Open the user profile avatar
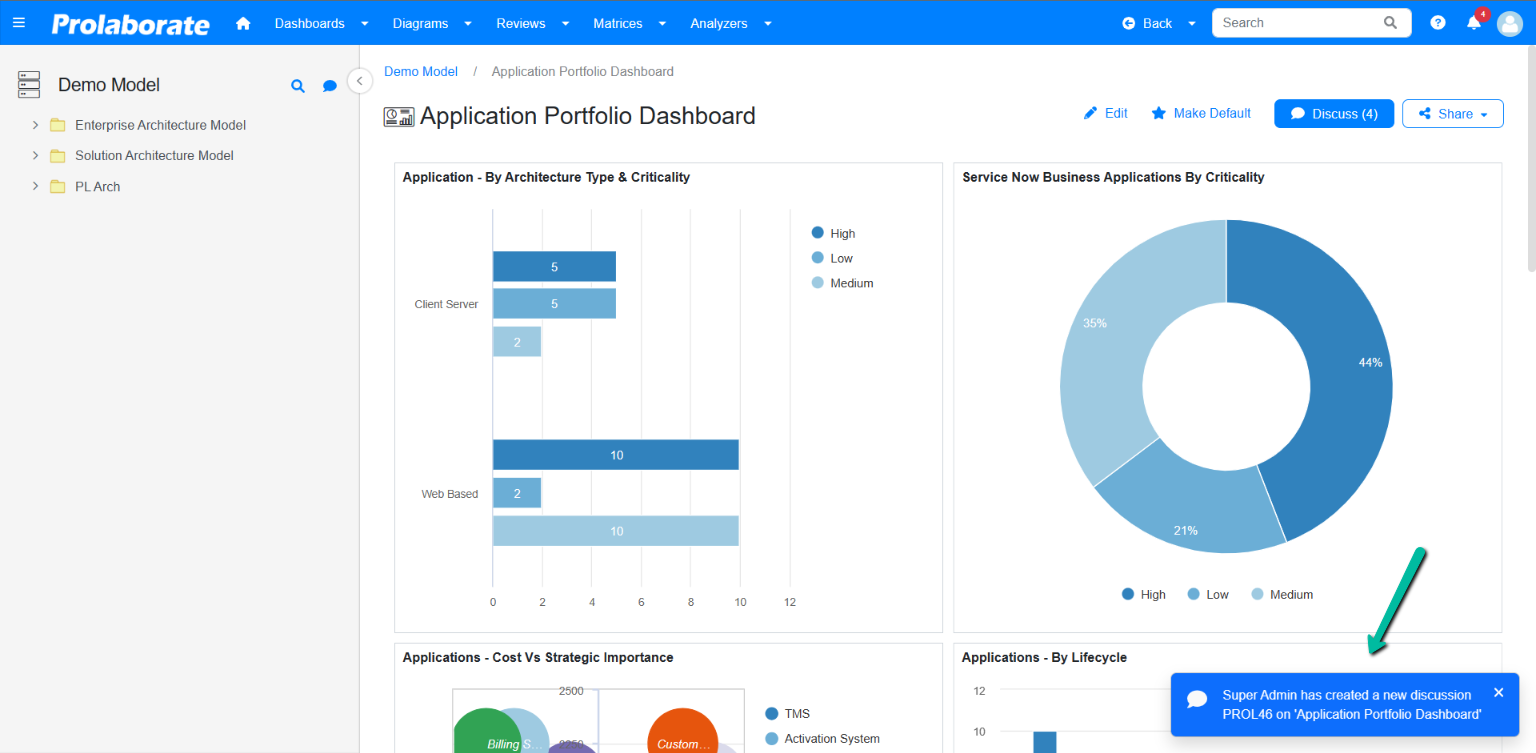The height and width of the screenshot is (753, 1536). 1509,23
